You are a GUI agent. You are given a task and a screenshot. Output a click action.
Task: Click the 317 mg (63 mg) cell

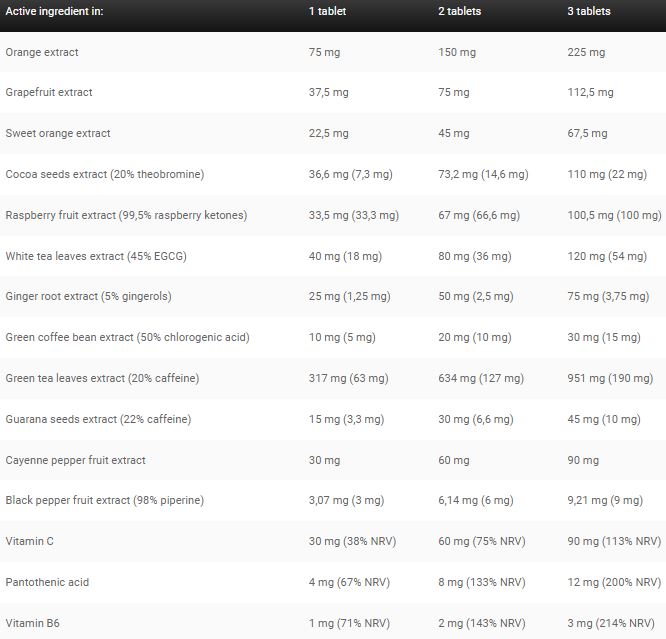[x=349, y=378]
